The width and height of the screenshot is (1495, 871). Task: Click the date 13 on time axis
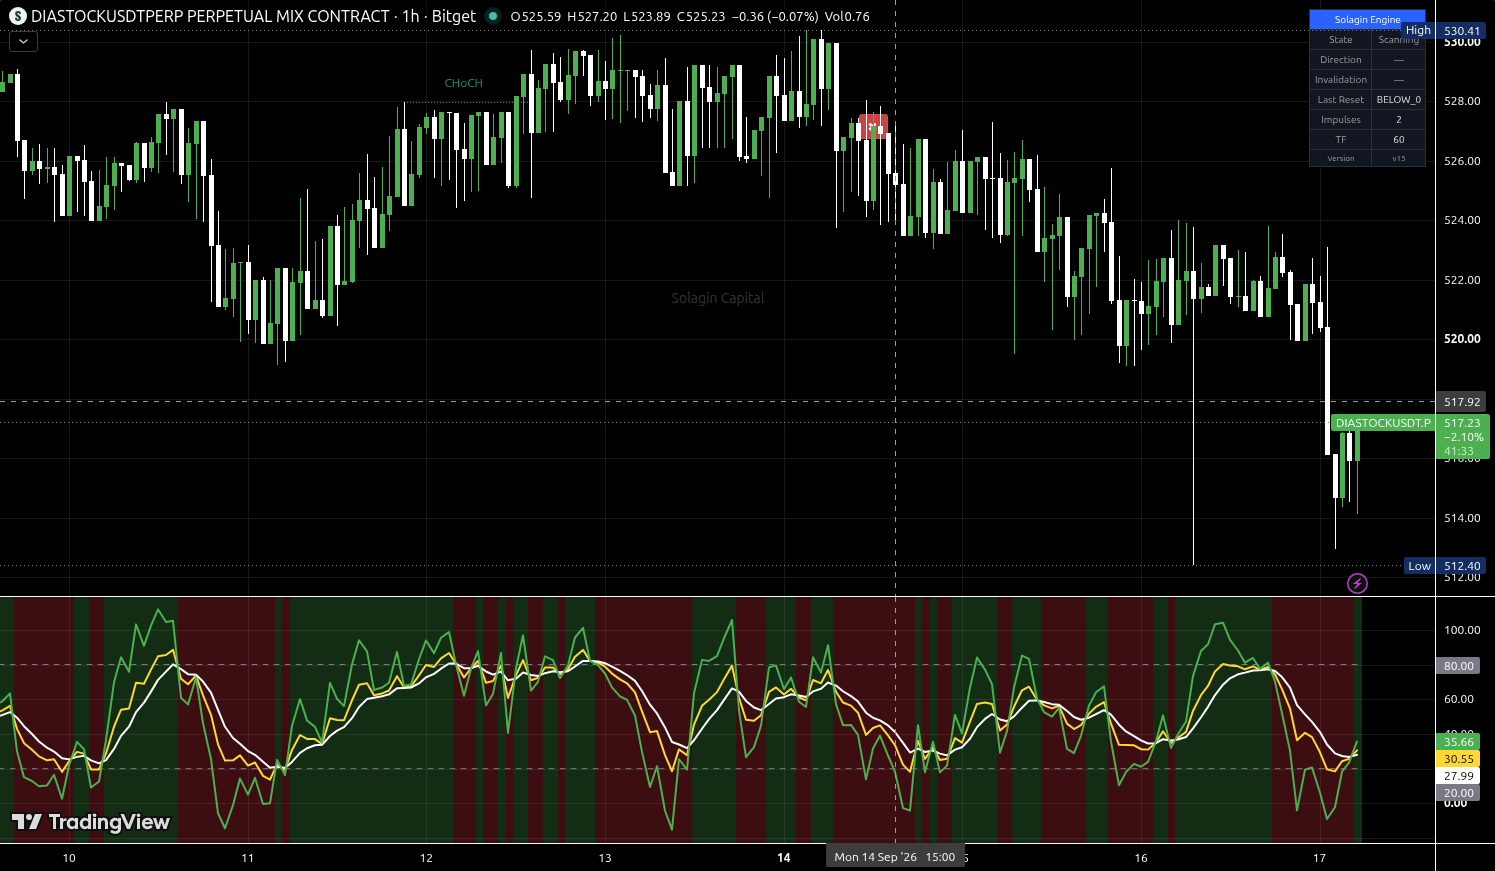pos(605,858)
